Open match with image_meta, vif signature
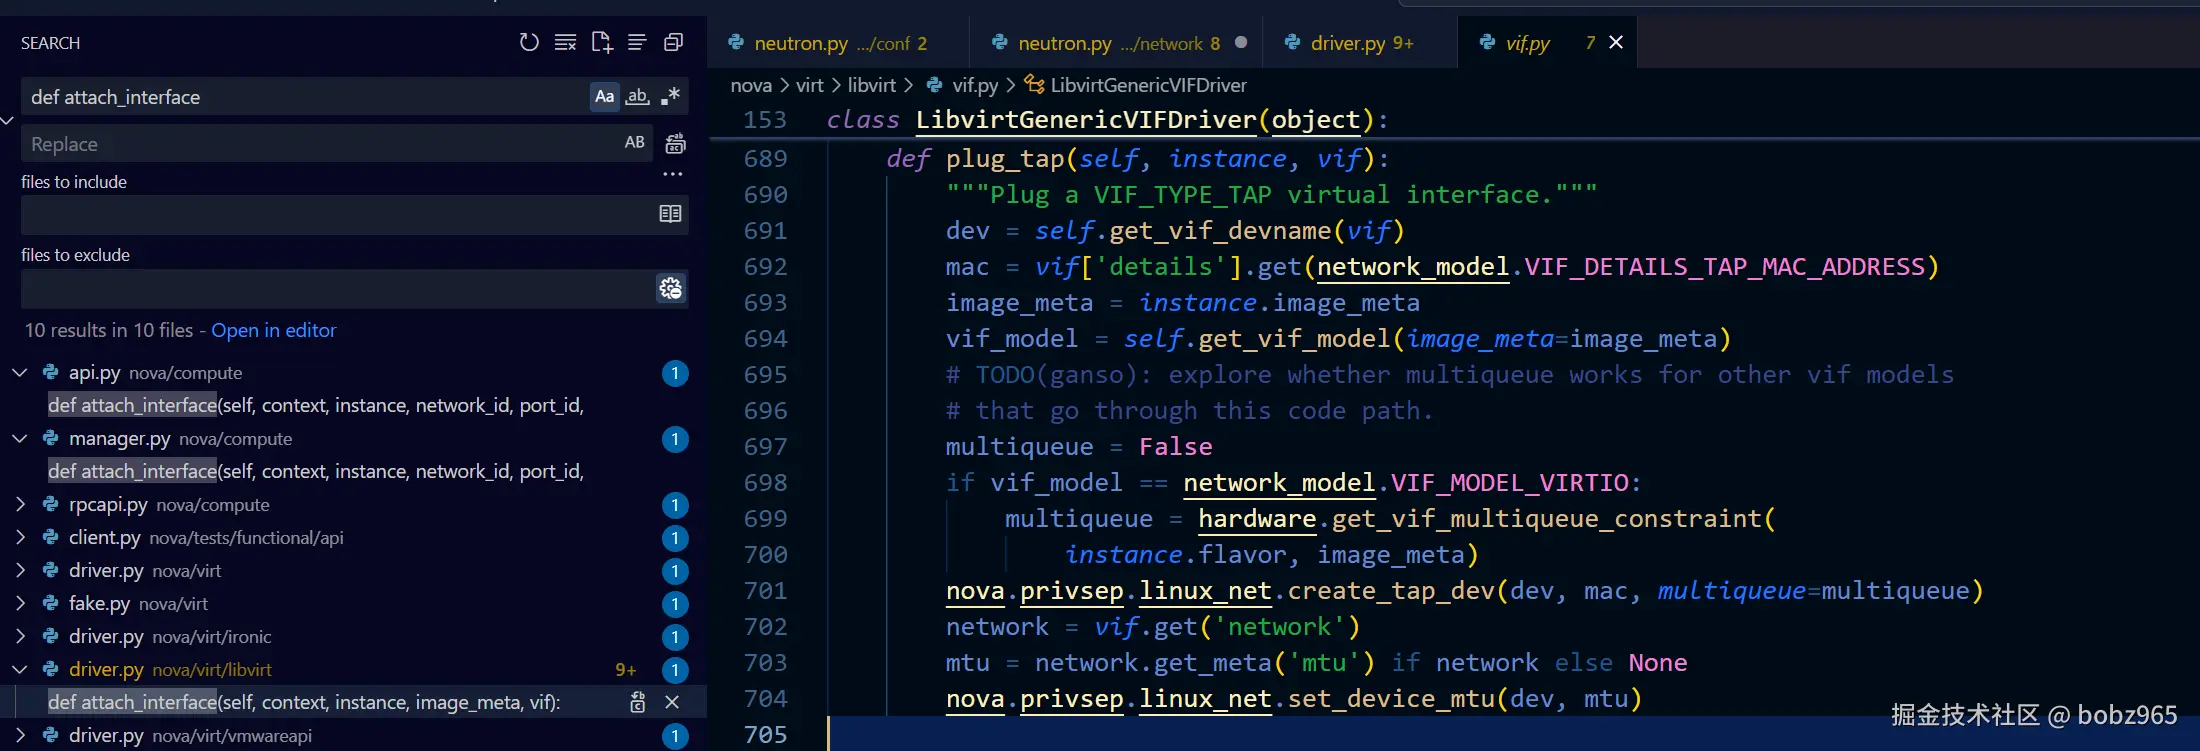2200x751 pixels. tap(304, 702)
